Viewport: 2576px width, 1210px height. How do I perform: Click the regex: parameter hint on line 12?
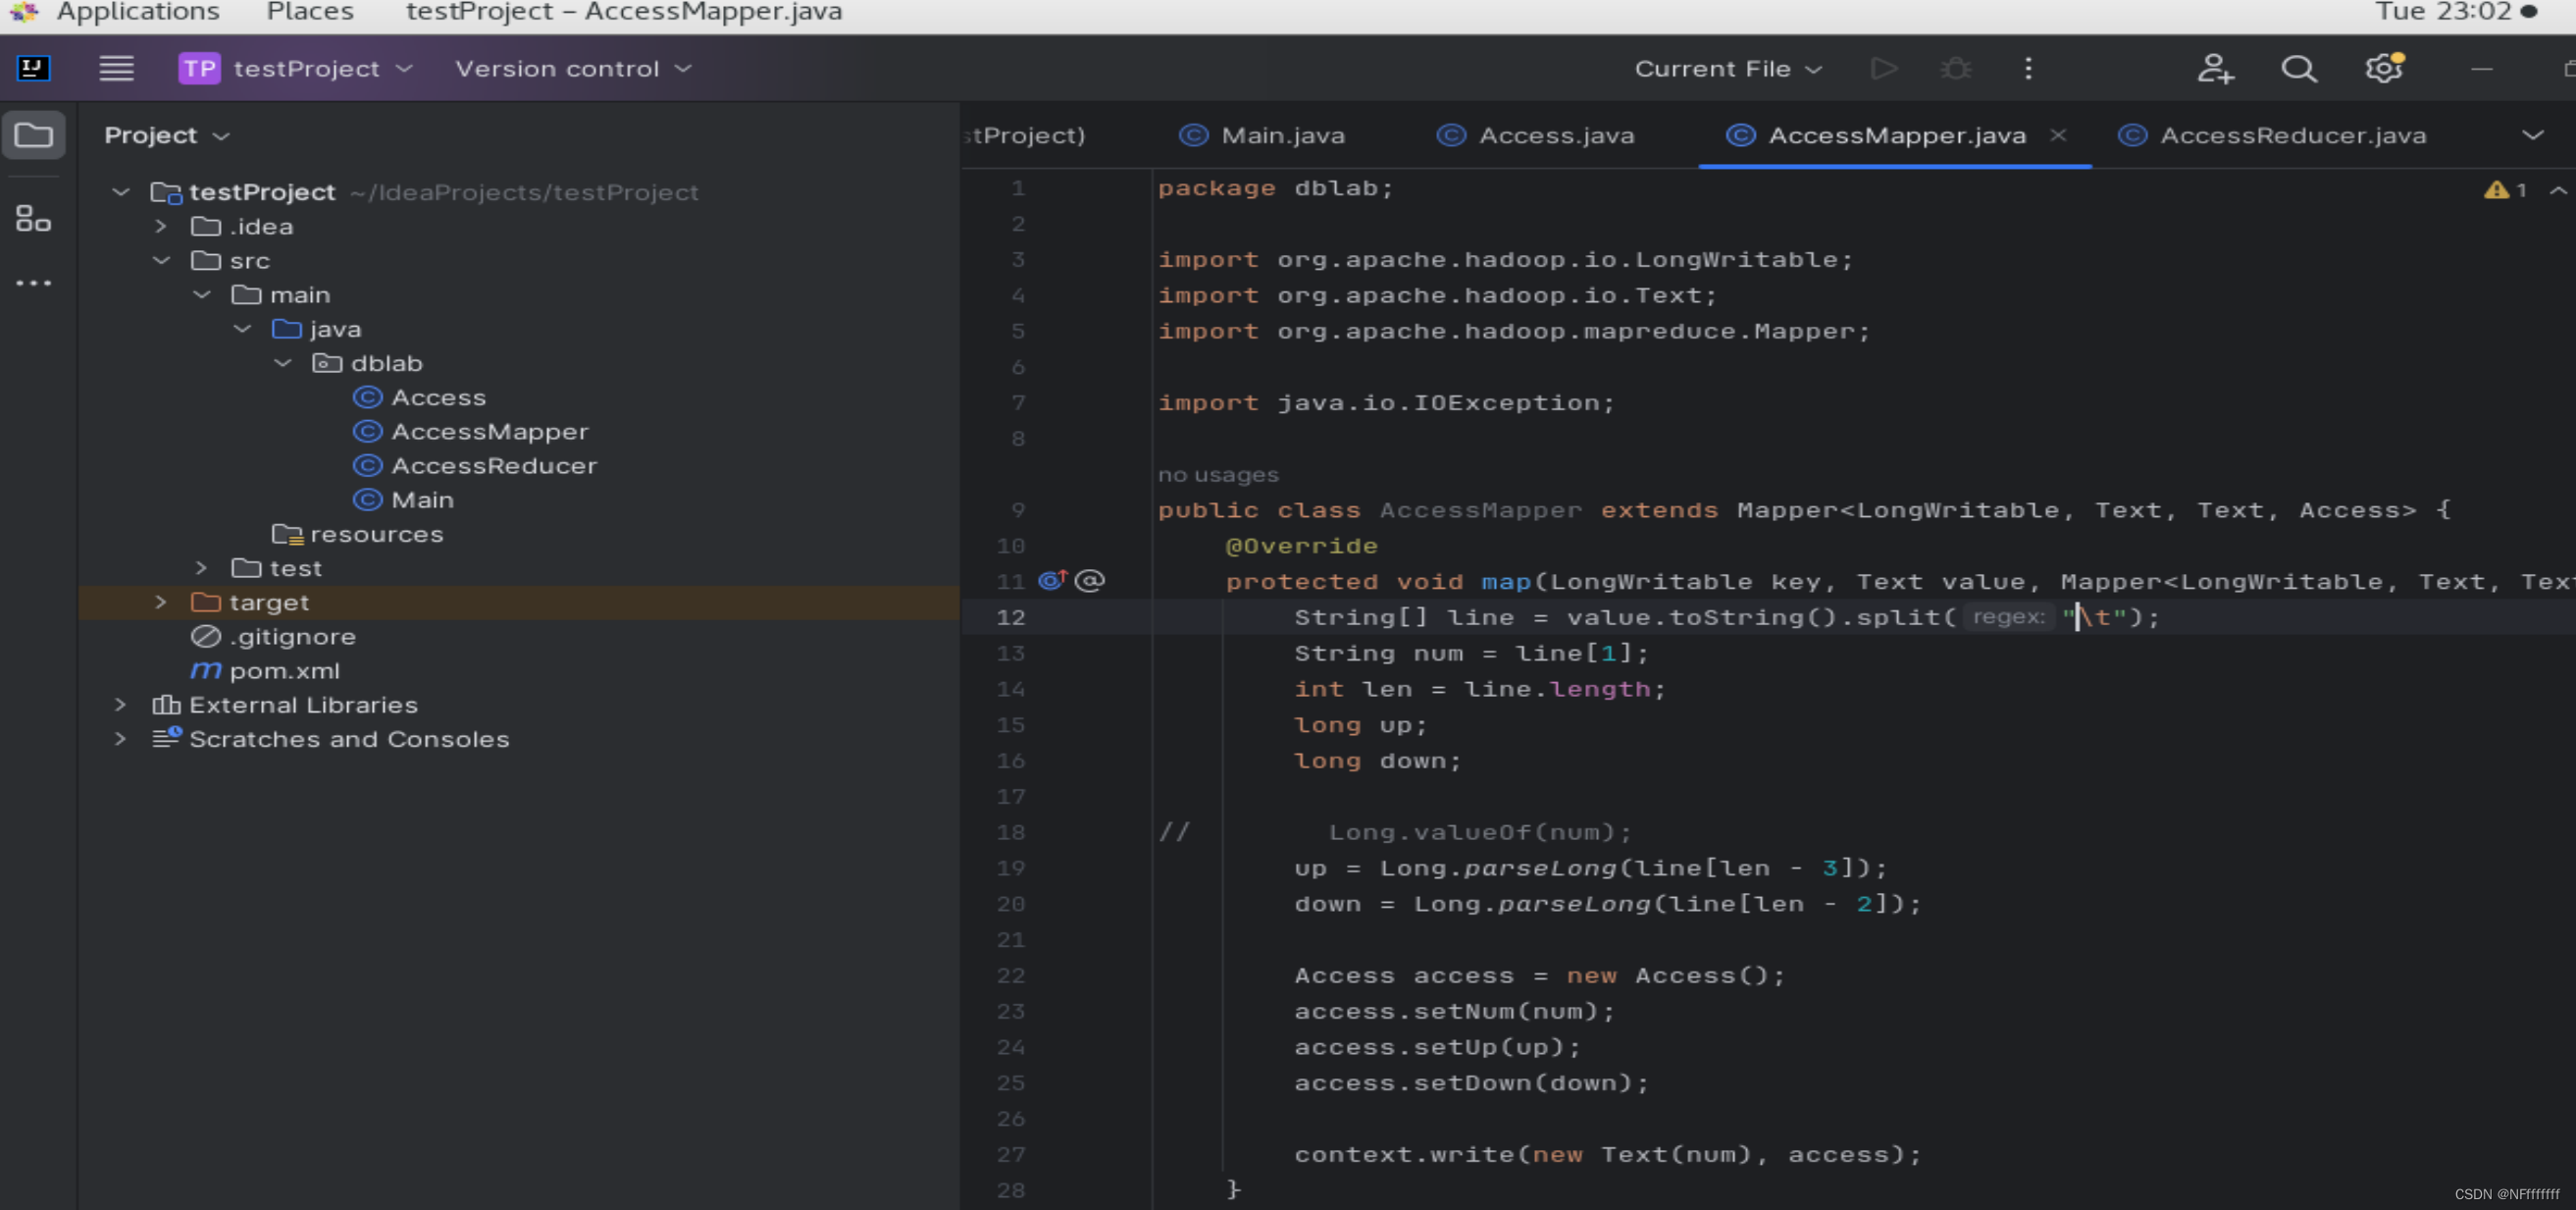click(2009, 616)
